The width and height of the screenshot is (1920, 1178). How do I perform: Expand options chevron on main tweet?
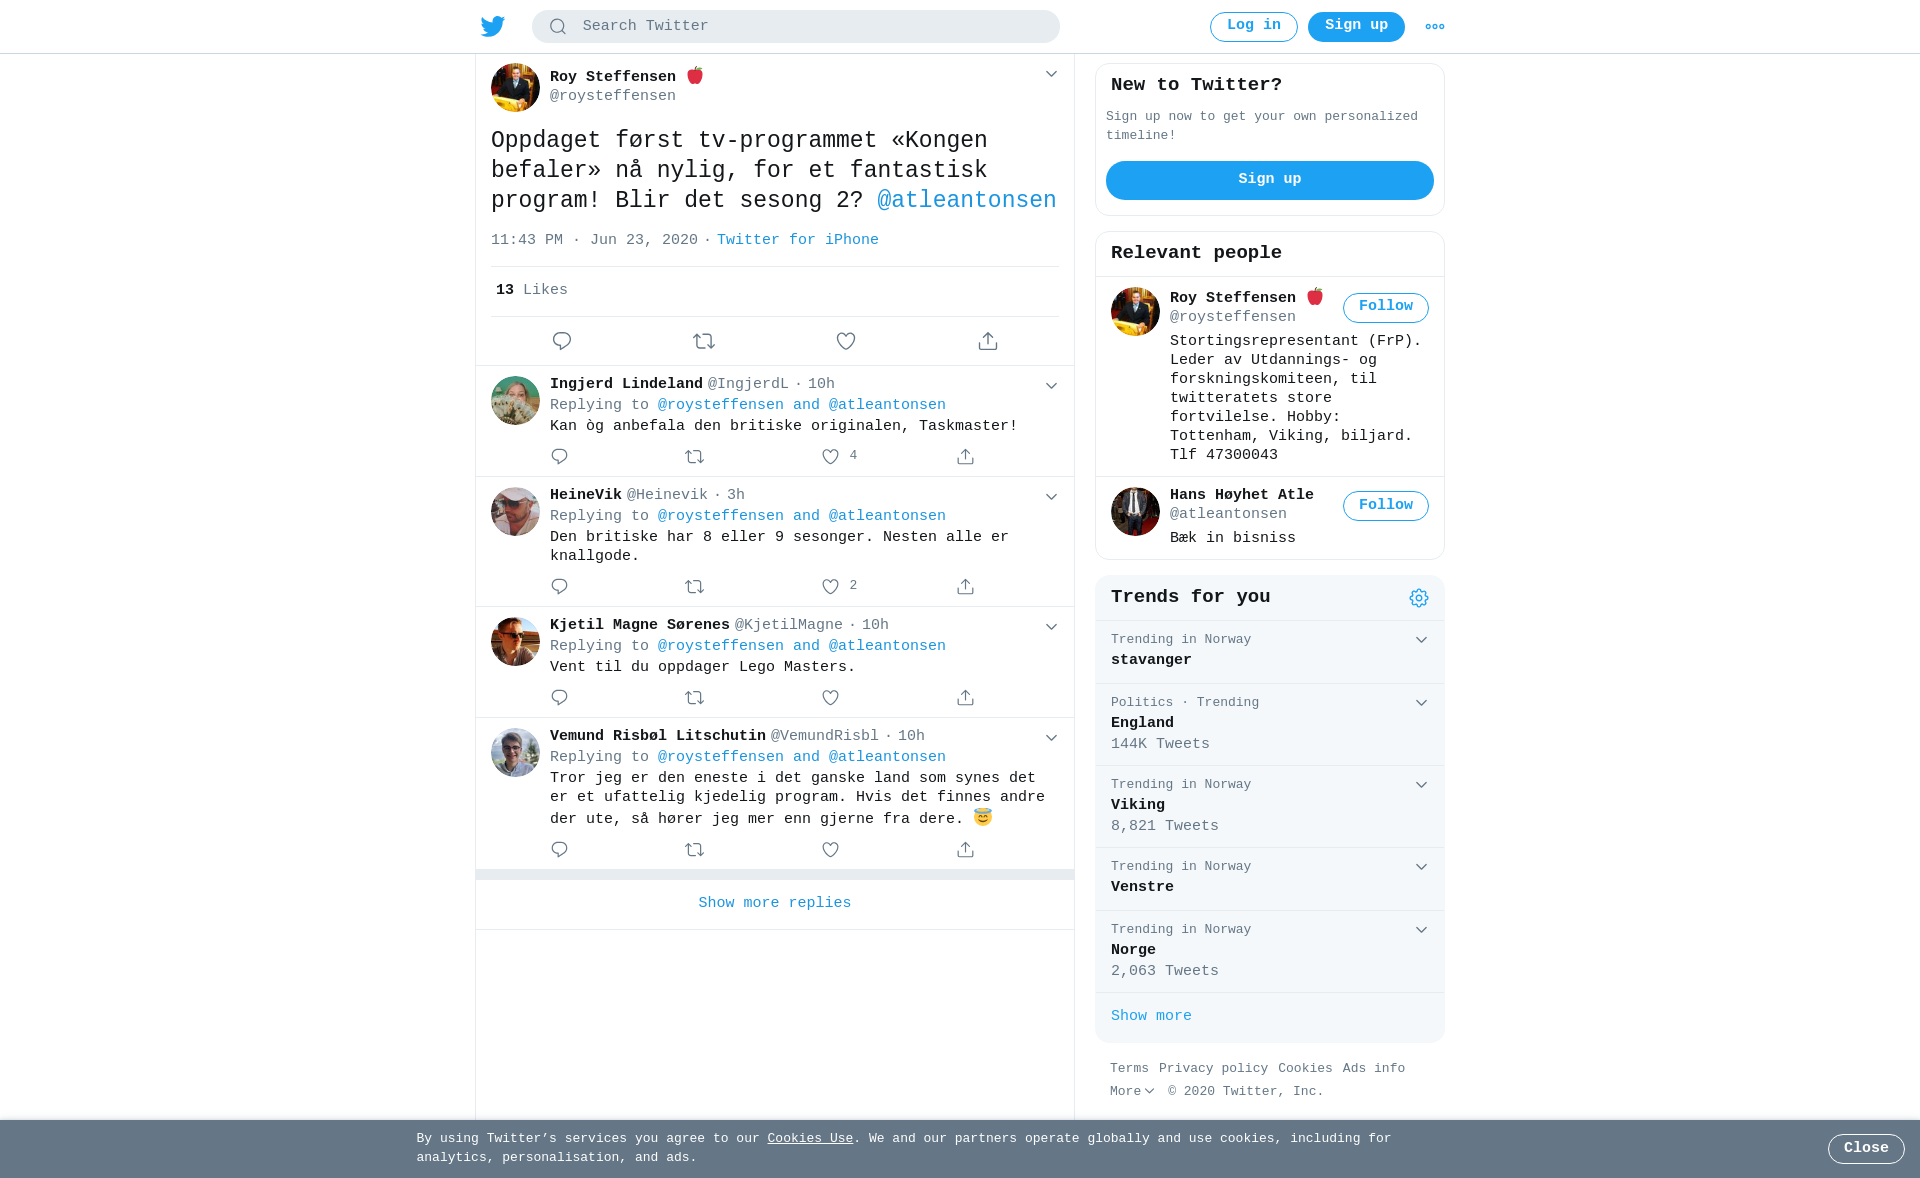click(1051, 74)
